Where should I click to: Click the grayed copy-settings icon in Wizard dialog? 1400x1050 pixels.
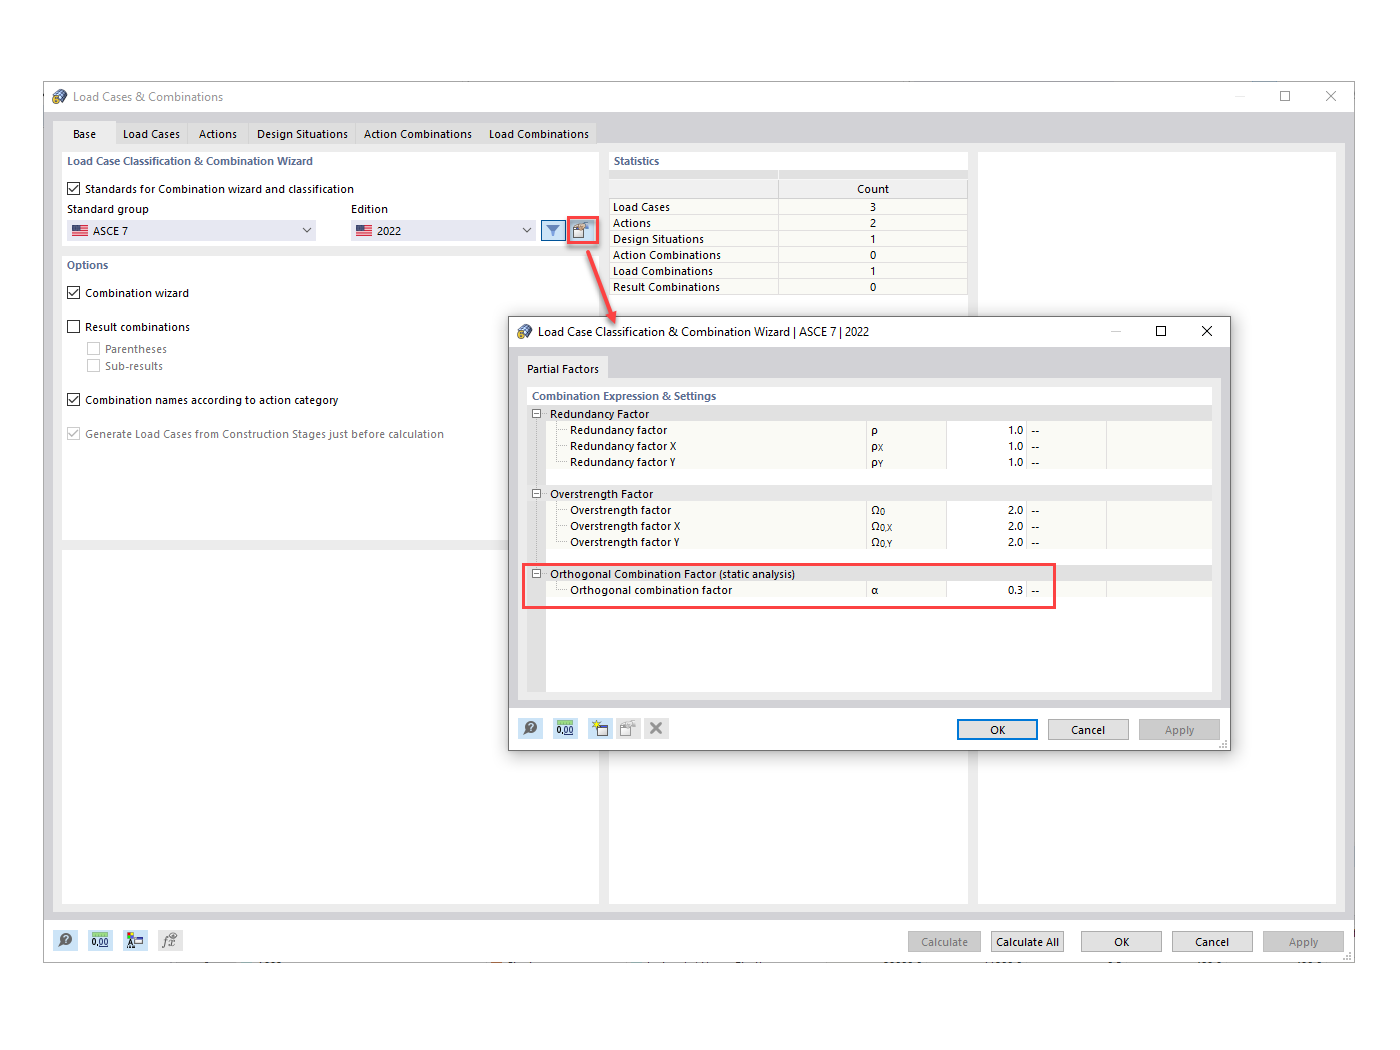[628, 728]
